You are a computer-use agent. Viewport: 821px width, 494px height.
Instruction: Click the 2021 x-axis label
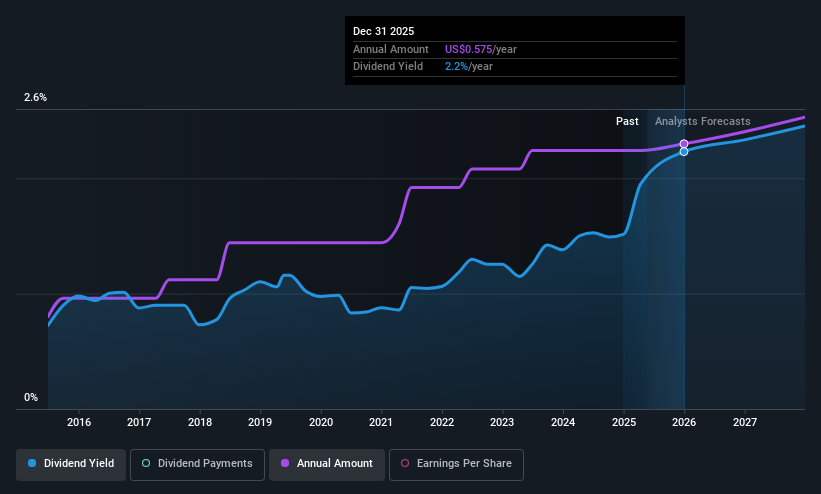click(x=381, y=422)
